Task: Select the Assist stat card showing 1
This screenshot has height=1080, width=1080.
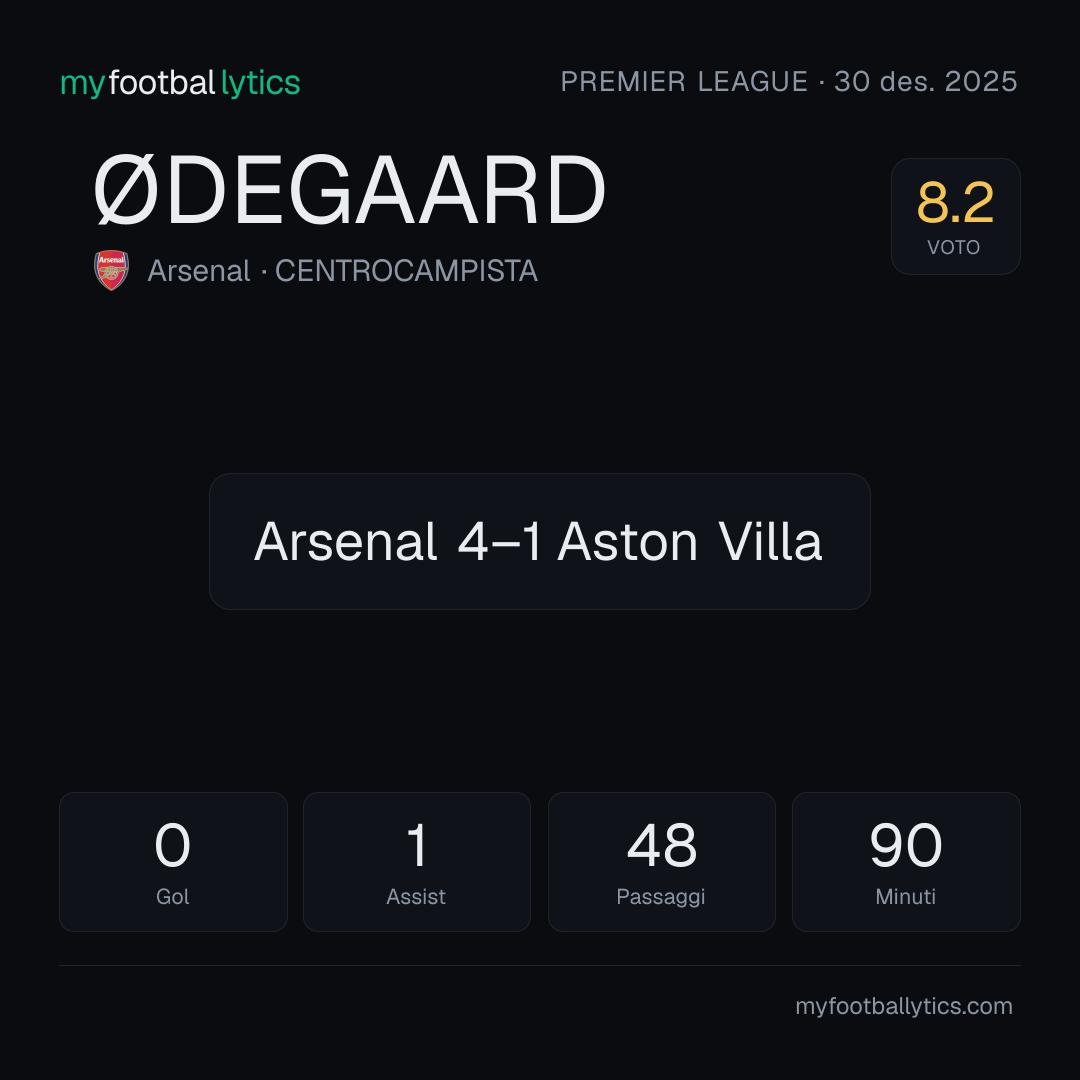Action: tap(417, 862)
